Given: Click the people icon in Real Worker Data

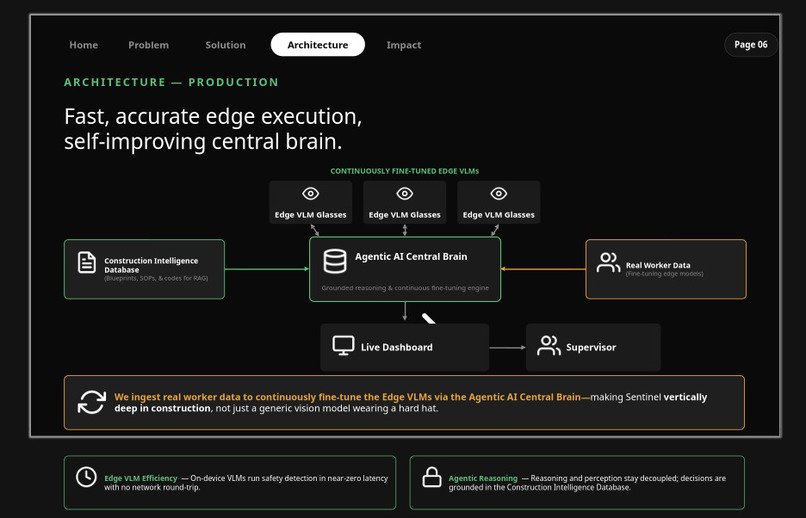Looking at the screenshot, I should point(608,262).
